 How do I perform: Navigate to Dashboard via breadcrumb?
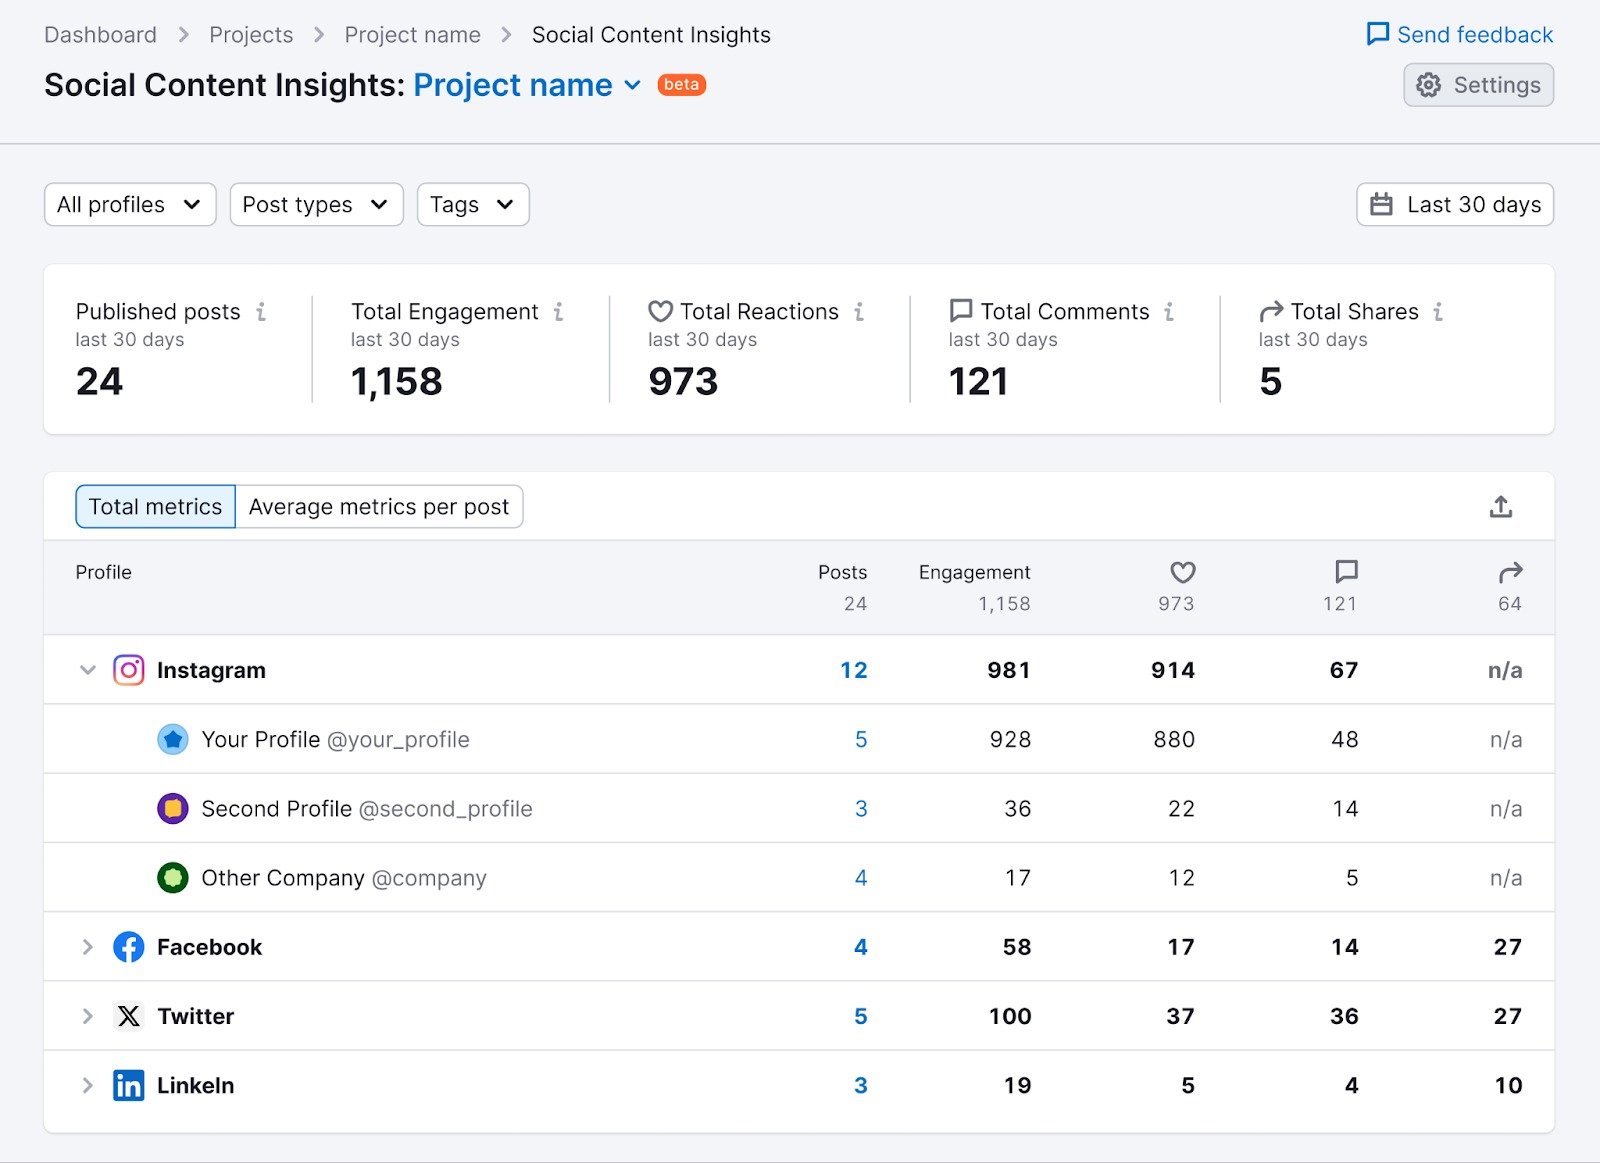pyautogui.click(x=100, y=34)
